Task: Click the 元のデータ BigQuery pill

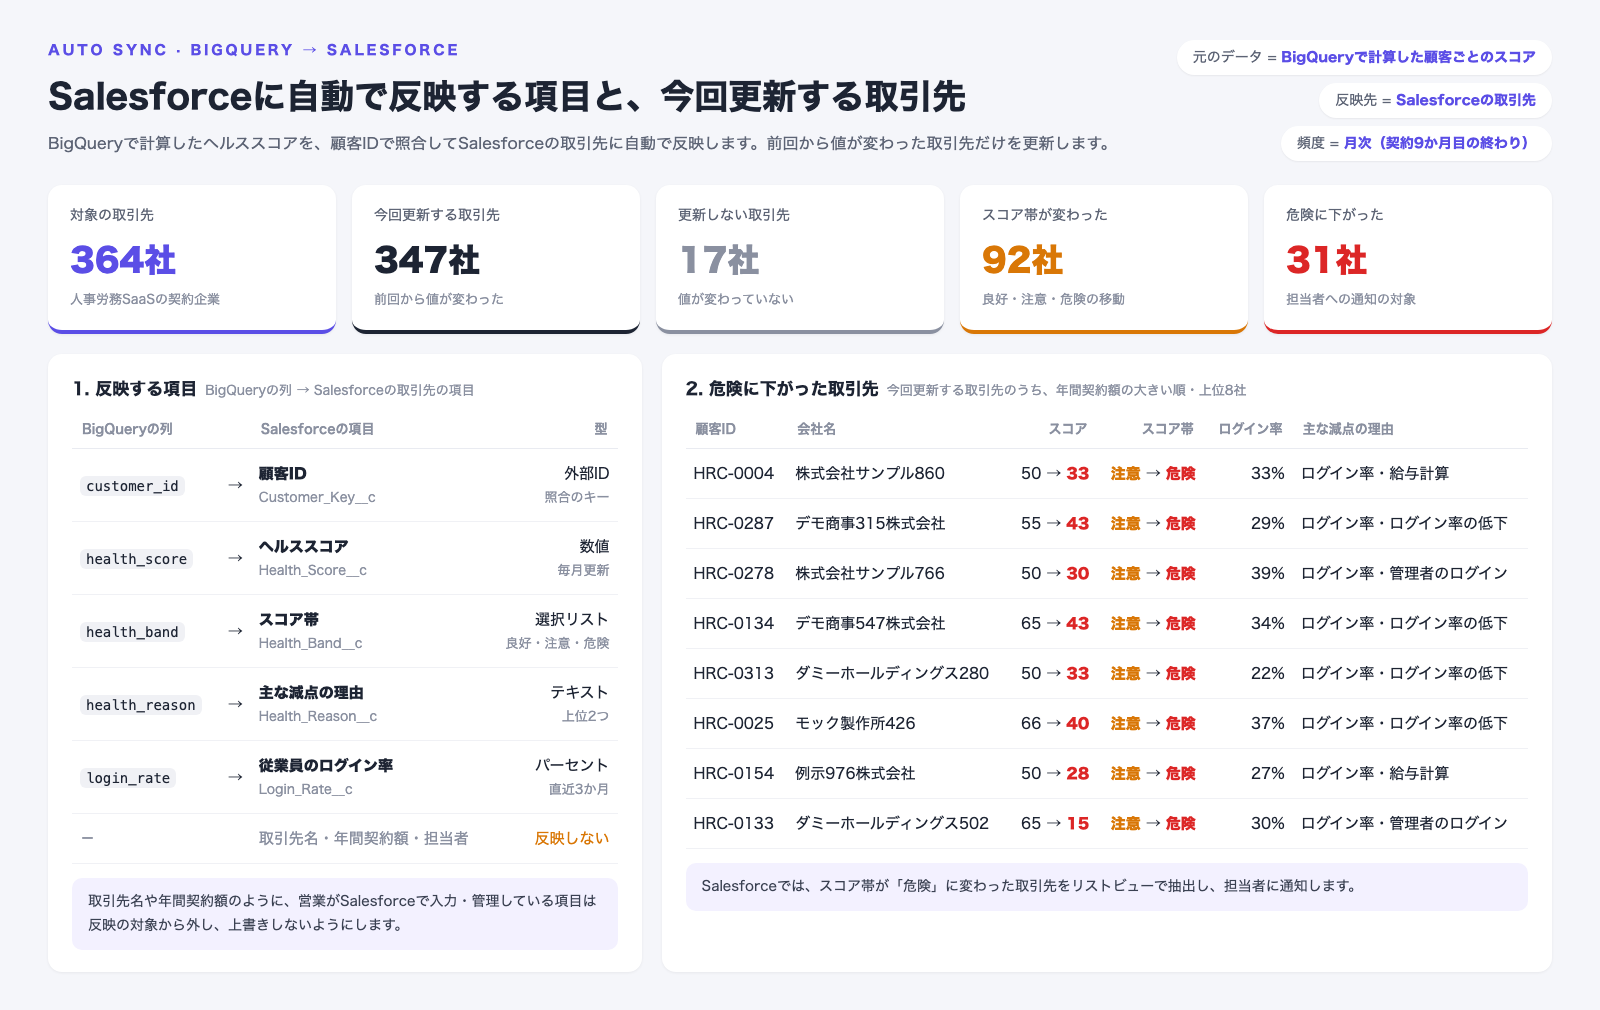Action: [1364, 57]
